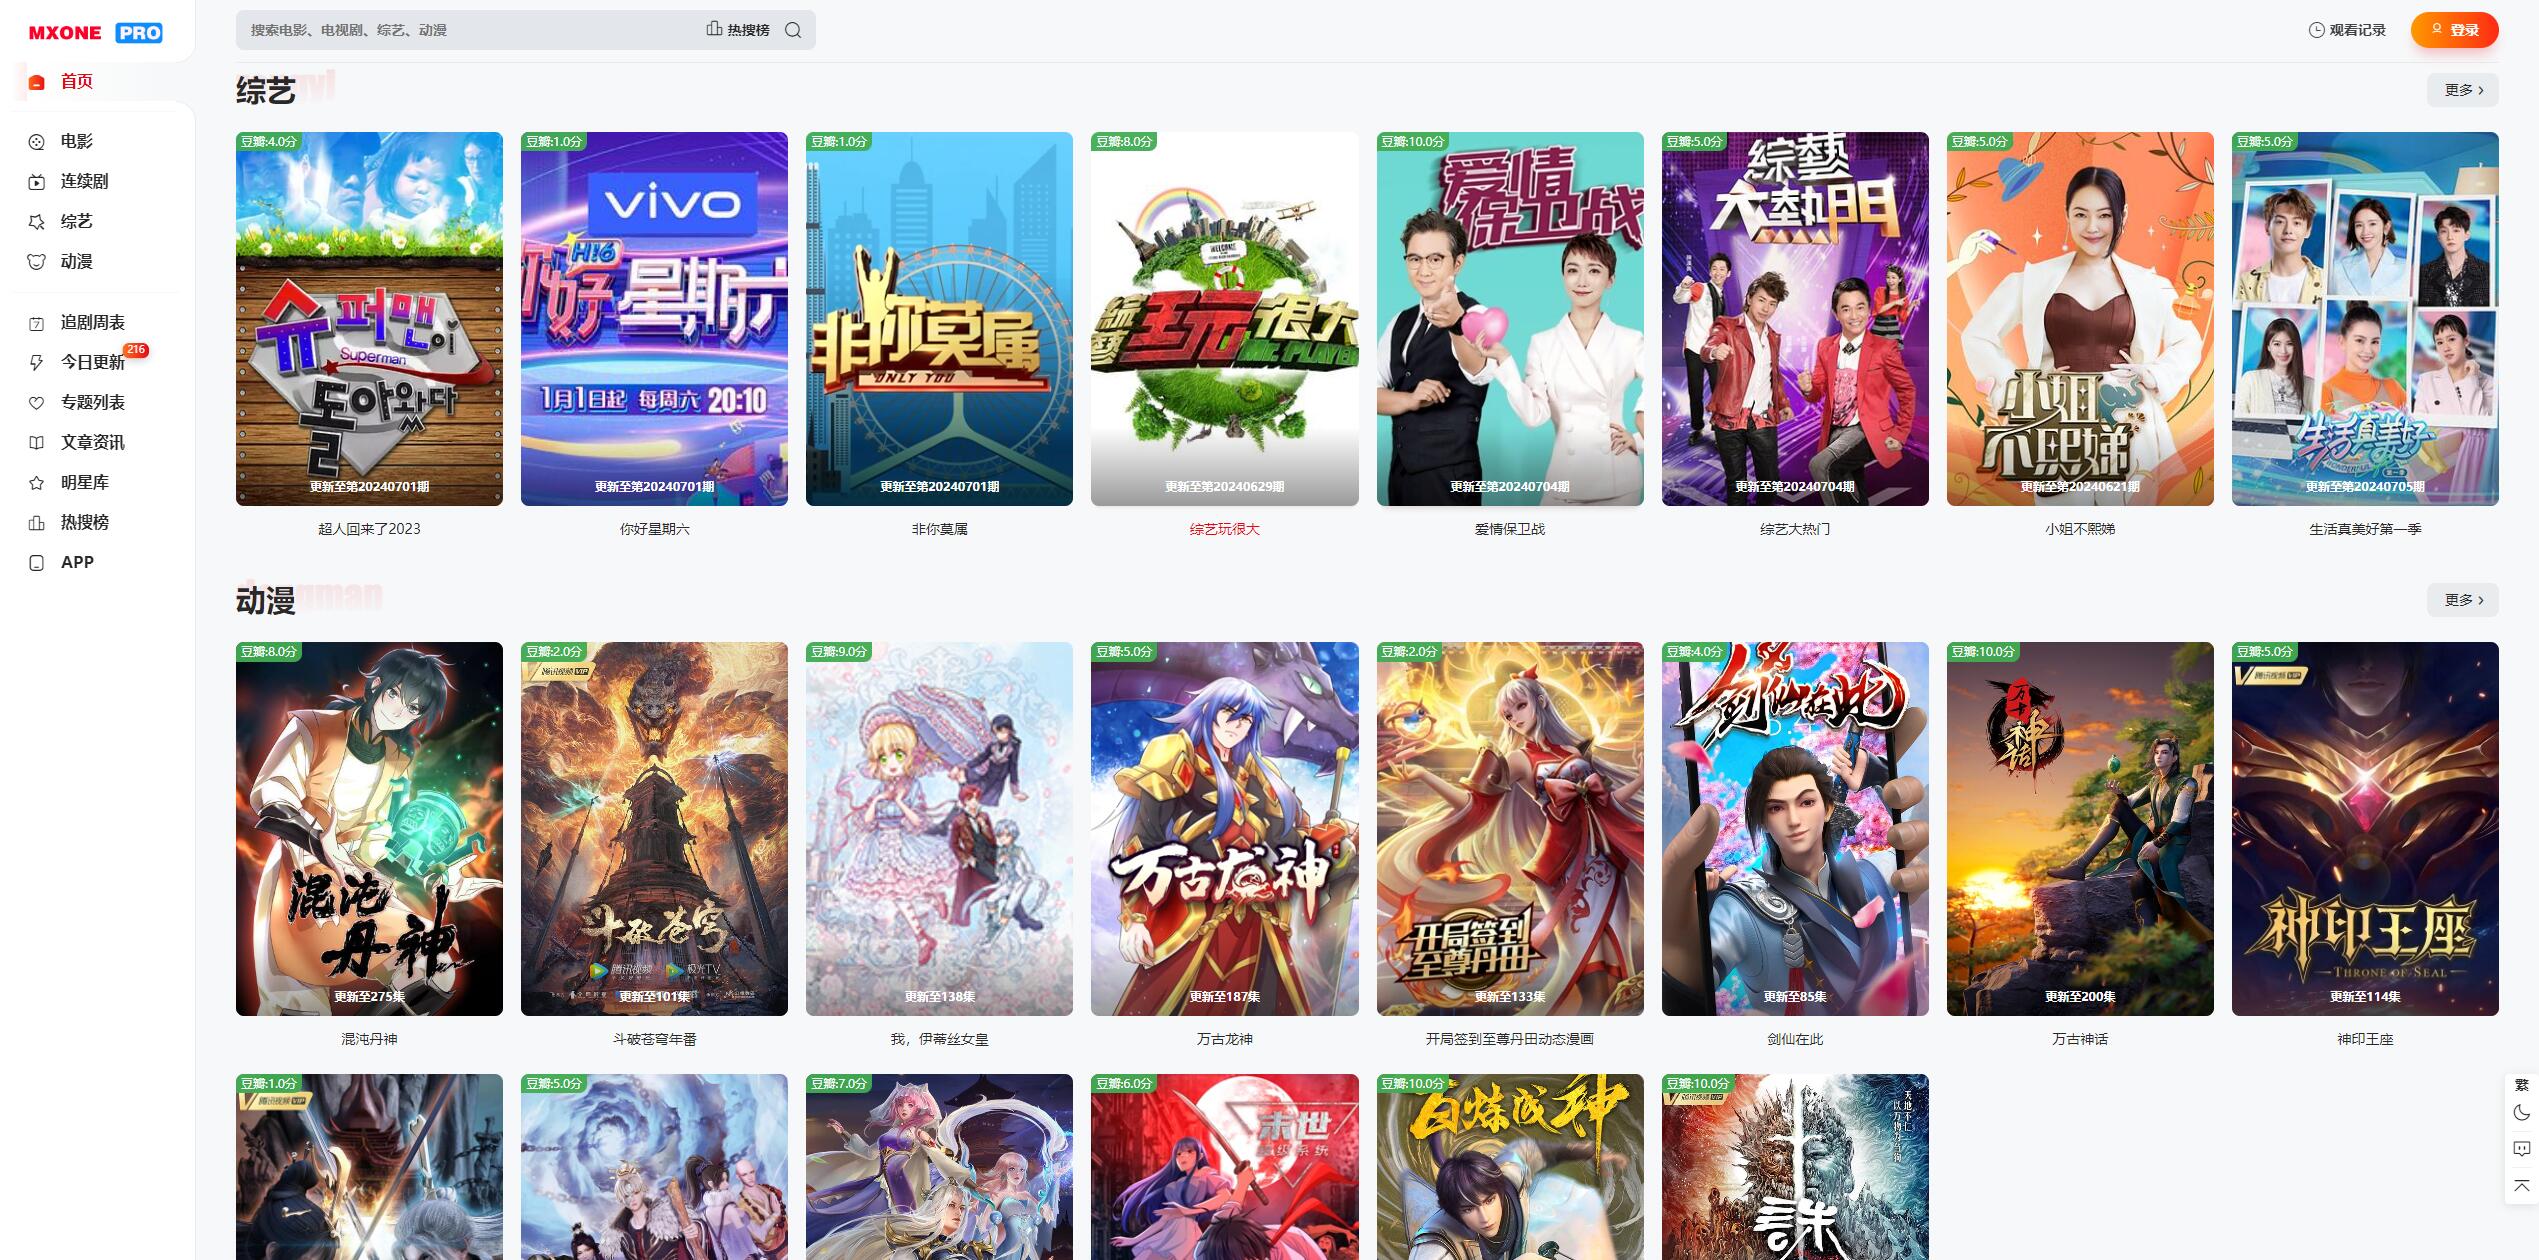Click 更多 next to 动漫 heading
This screenshot has width=2539, height=1260.
click(x=2462, y=600)
